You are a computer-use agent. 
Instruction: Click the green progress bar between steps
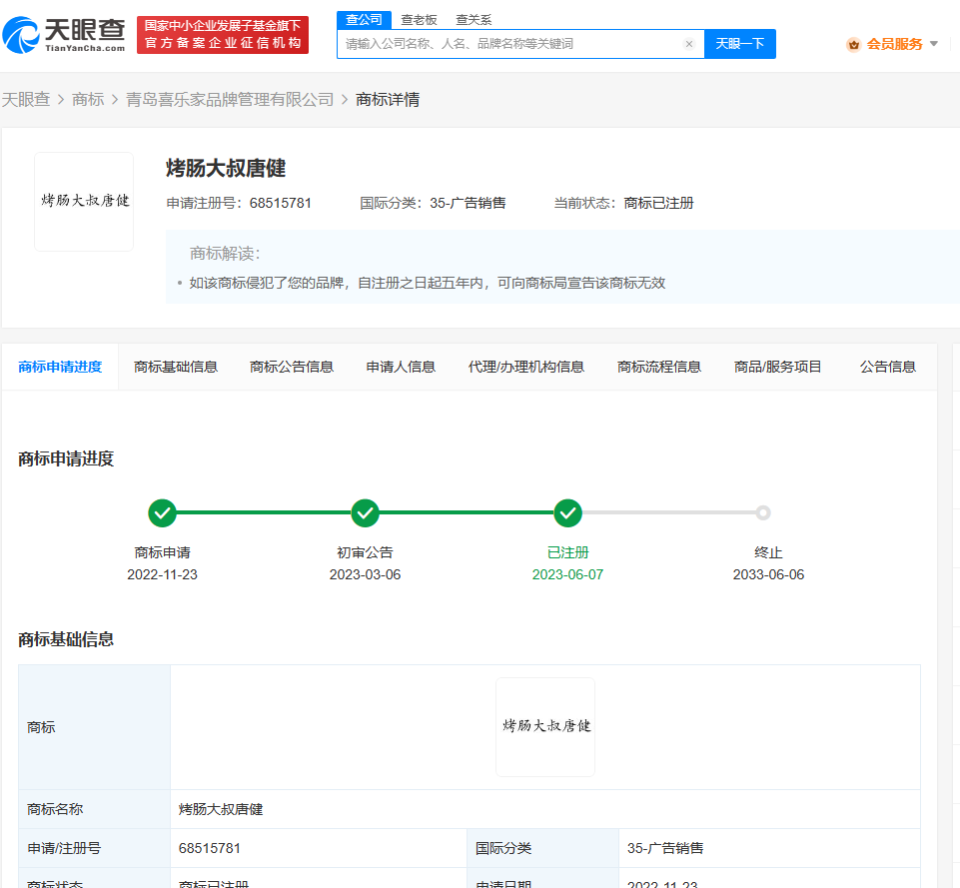(264, 513)
